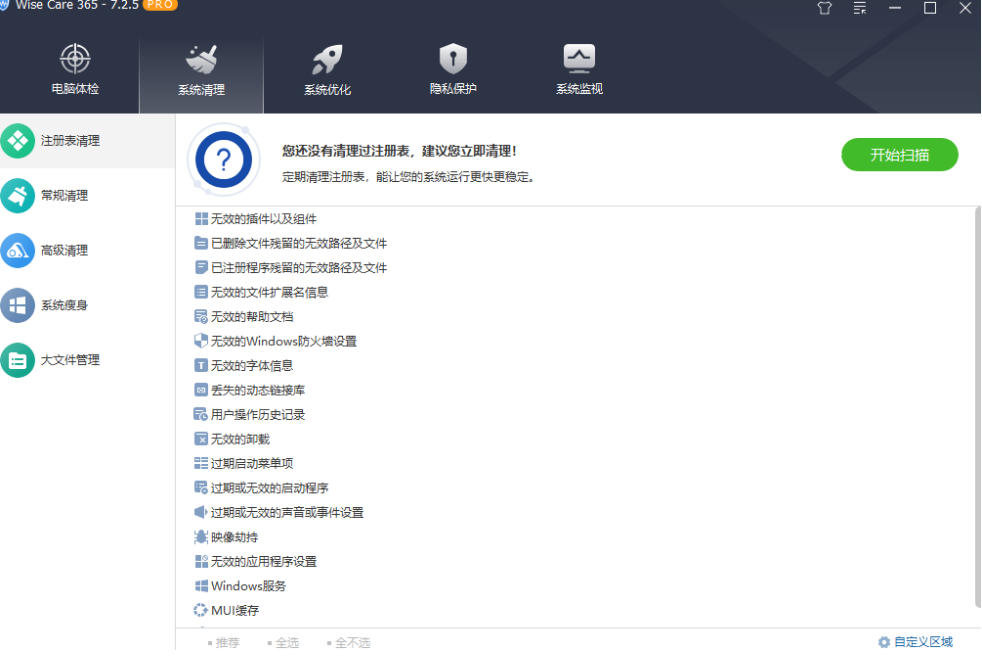Click the 过期或无效的声音或事件设置 speaker icon

[x=201, y=512]
